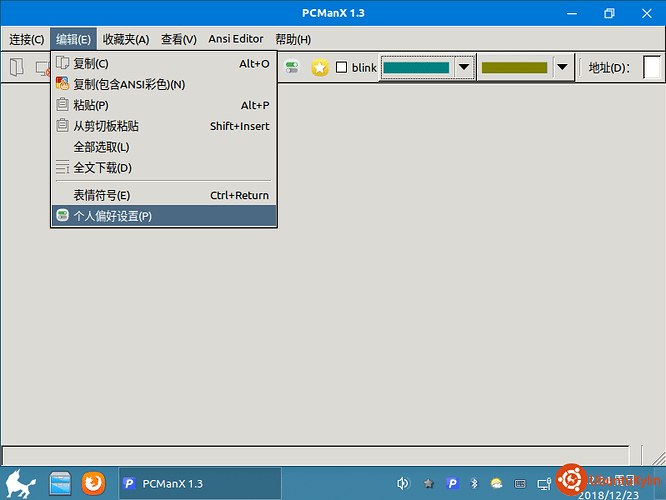This screenshot has height=500, width=666.
Task: Click the blue PCManX tray icon
Action: [x=452, y=483]
